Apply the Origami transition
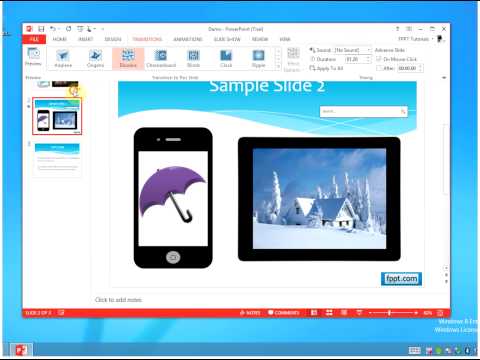 click(95, 58)
